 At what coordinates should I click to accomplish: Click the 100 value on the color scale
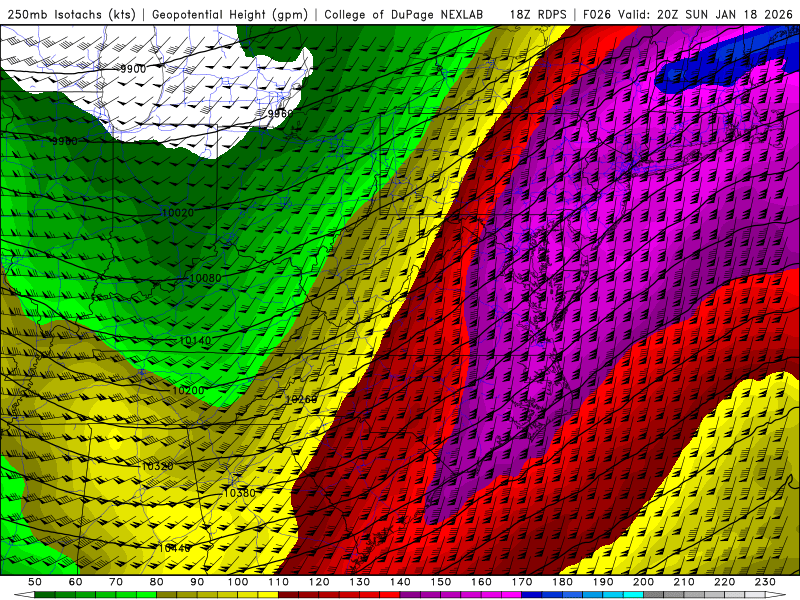pyautogui.click(x=238, y=582)
